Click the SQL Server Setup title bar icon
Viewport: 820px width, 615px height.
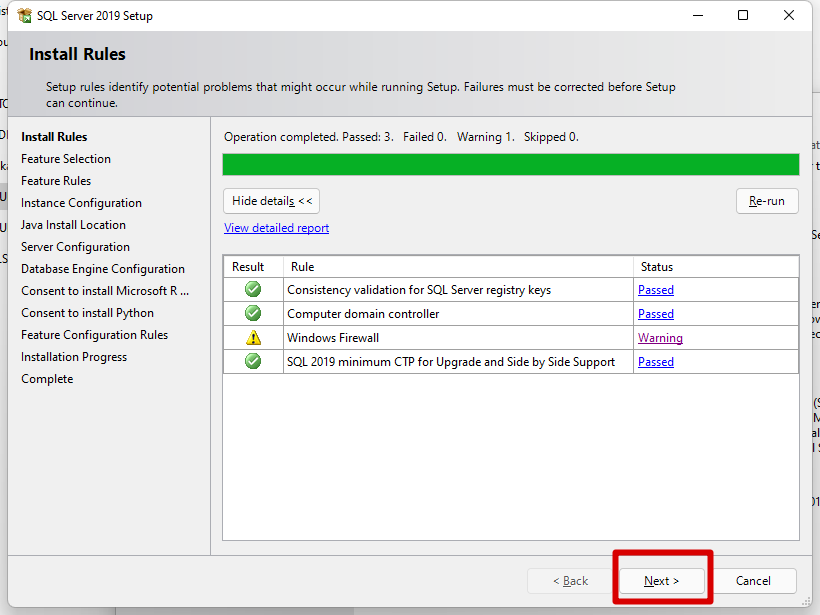(25, 16)
